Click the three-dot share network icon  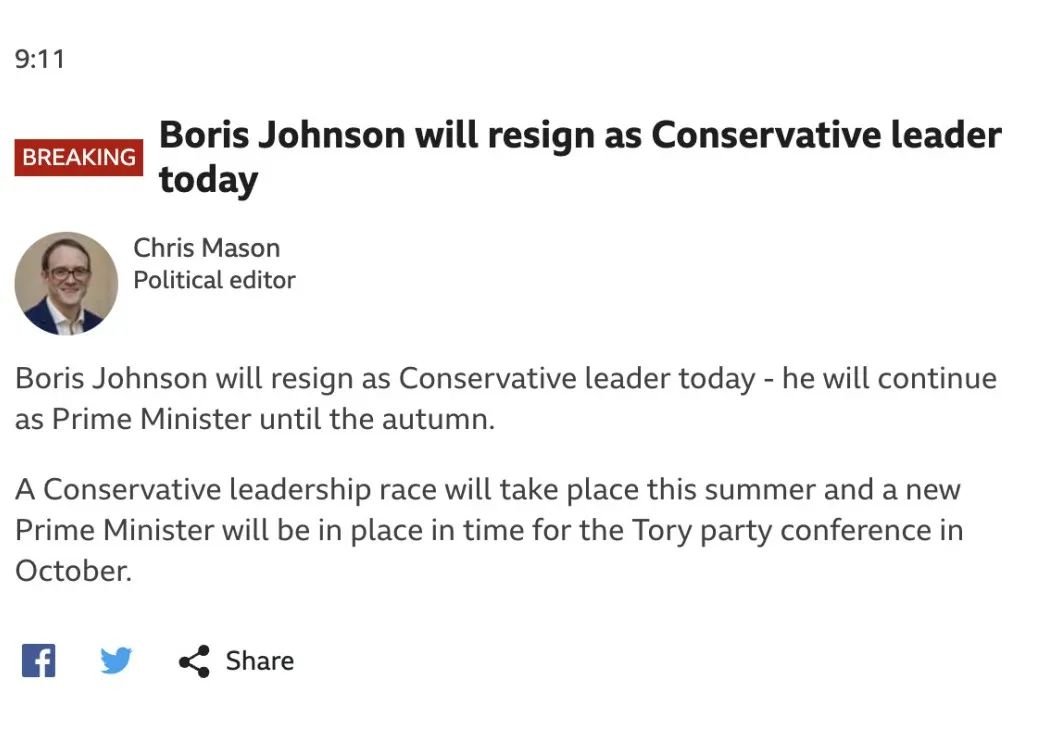click(194, 662)
